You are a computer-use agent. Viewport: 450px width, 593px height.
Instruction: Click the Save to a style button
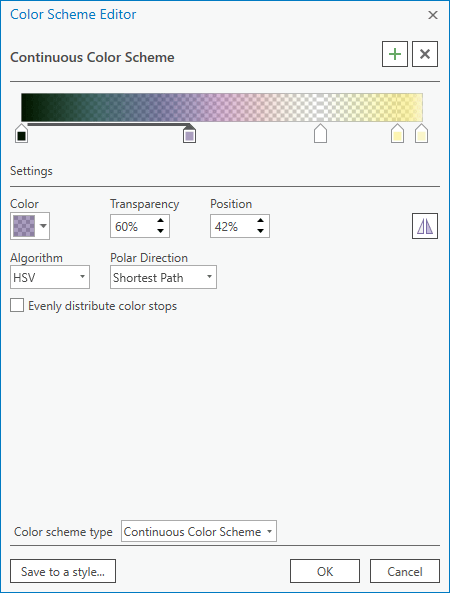63,571
